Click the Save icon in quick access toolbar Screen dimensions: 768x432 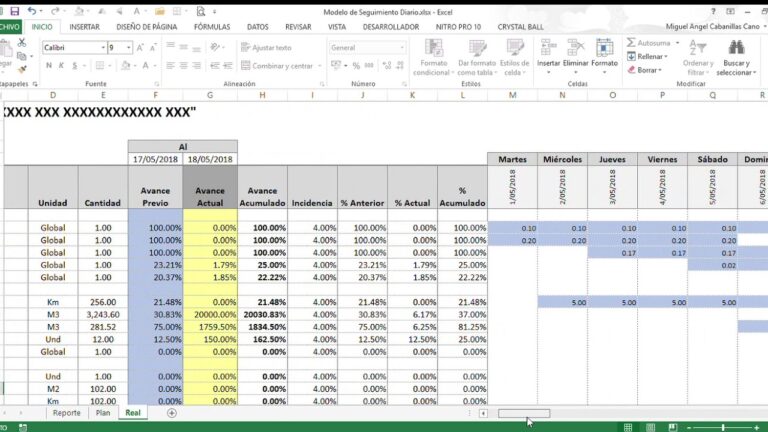[x=15, y=11]
